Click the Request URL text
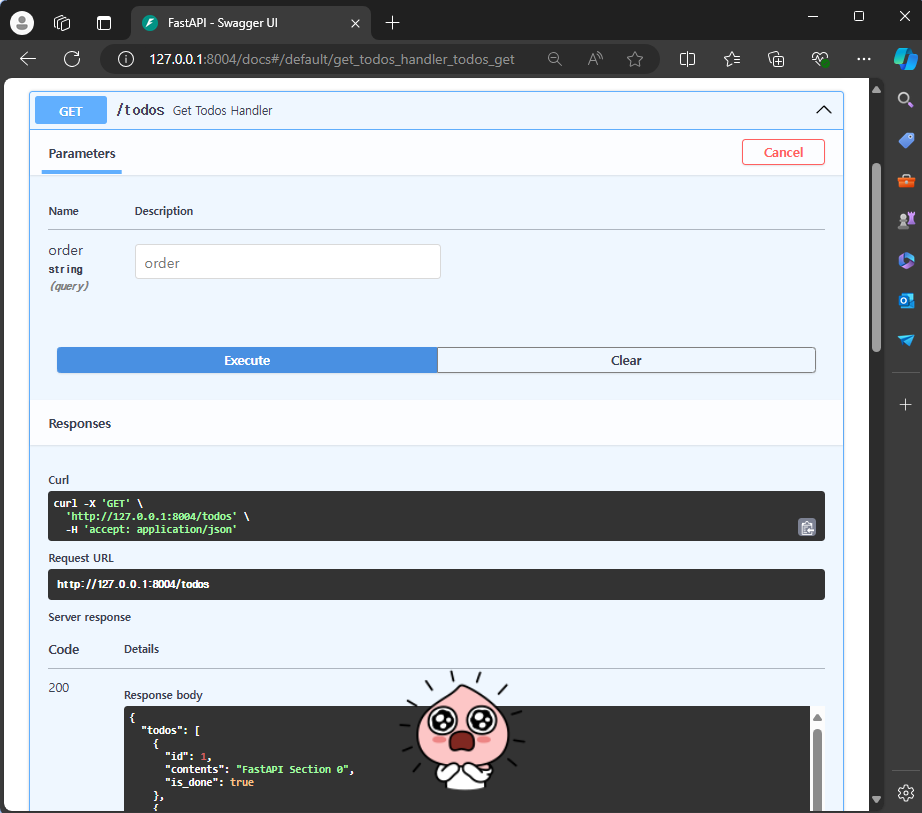 [x=133, y=584]
